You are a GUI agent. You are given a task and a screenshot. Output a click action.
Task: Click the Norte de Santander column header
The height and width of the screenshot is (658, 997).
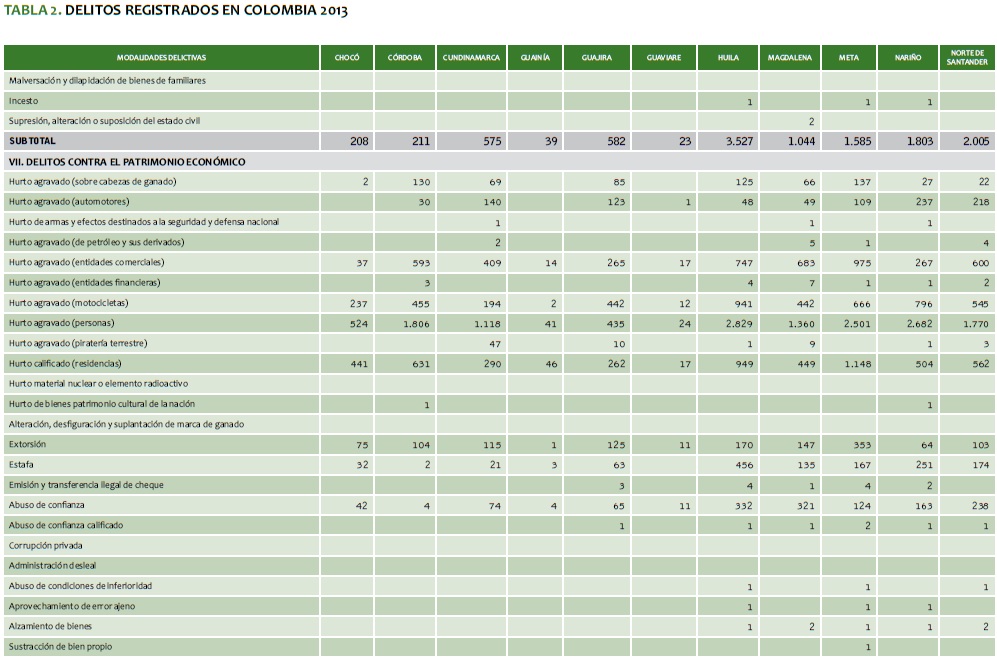[967, 58]
